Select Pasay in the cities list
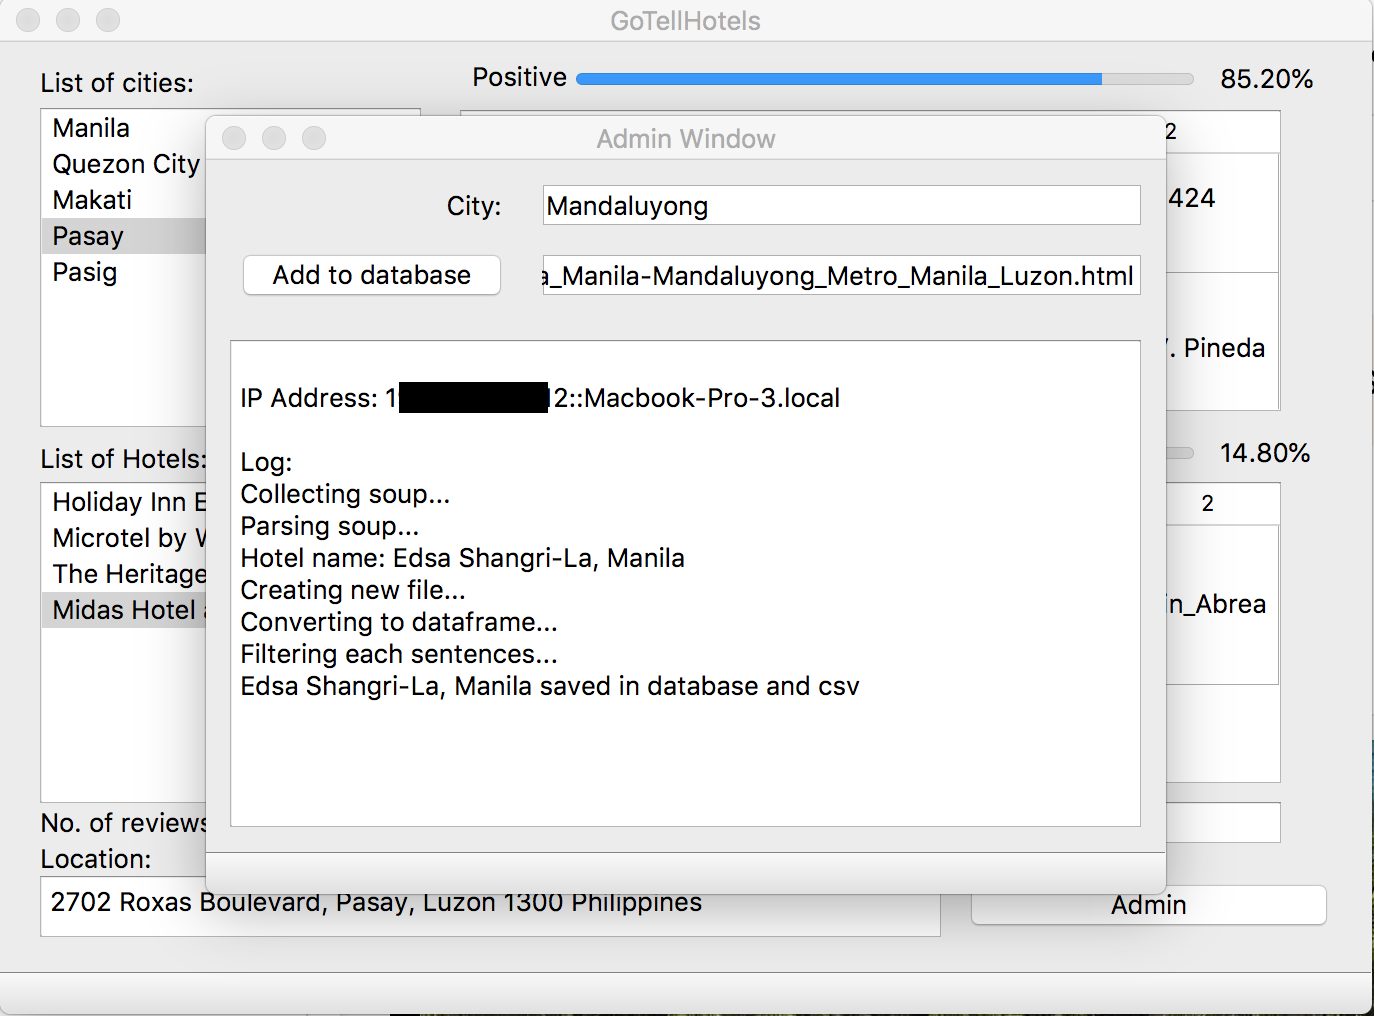Viewport: 1375px width, 1017px height. click(124, 236)
